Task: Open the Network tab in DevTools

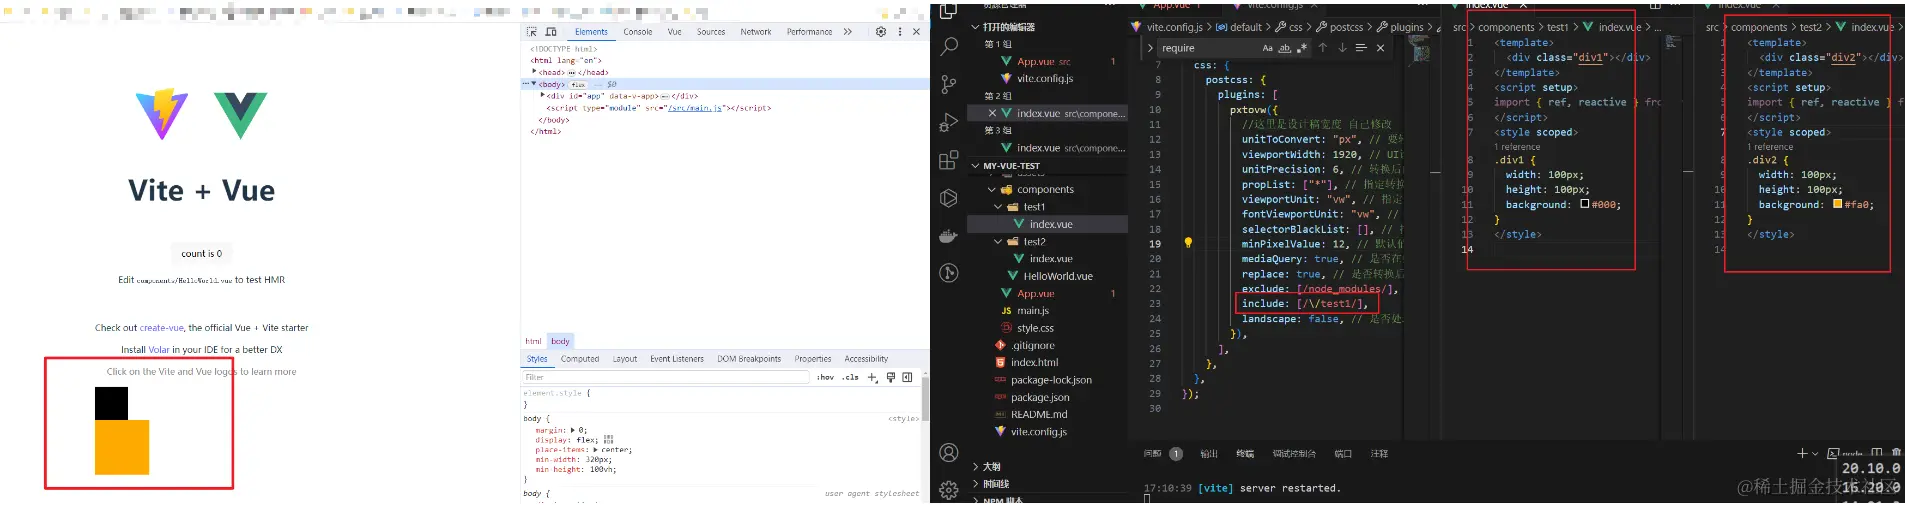Action: coord(756,32)
